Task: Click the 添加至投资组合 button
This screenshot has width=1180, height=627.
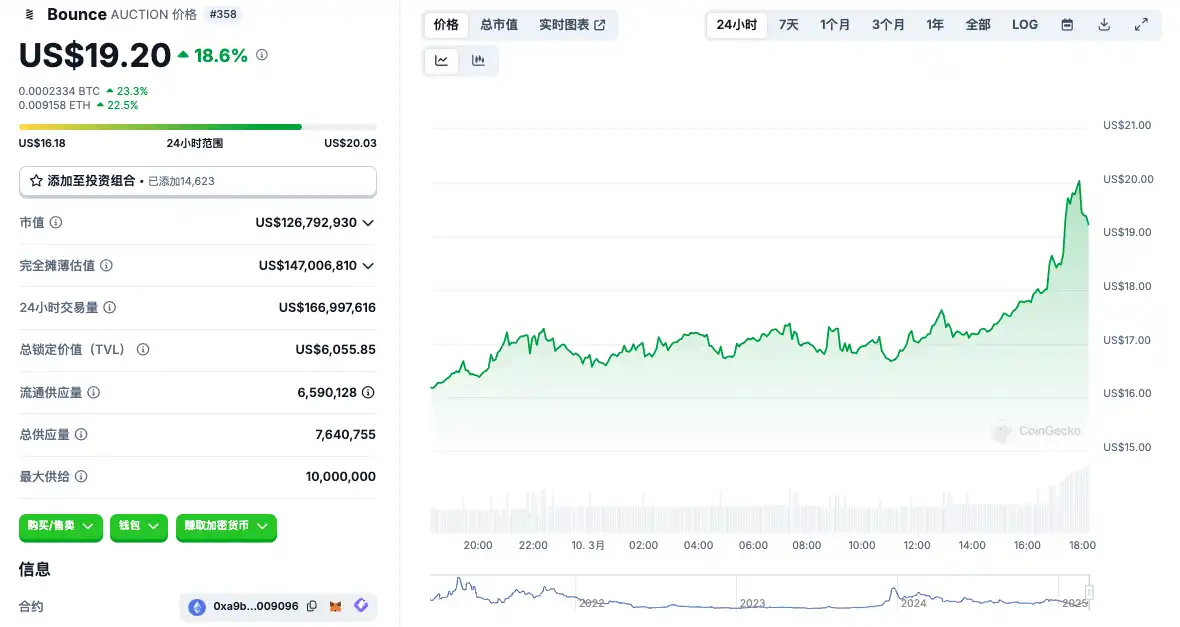Action: coord(198,181)
